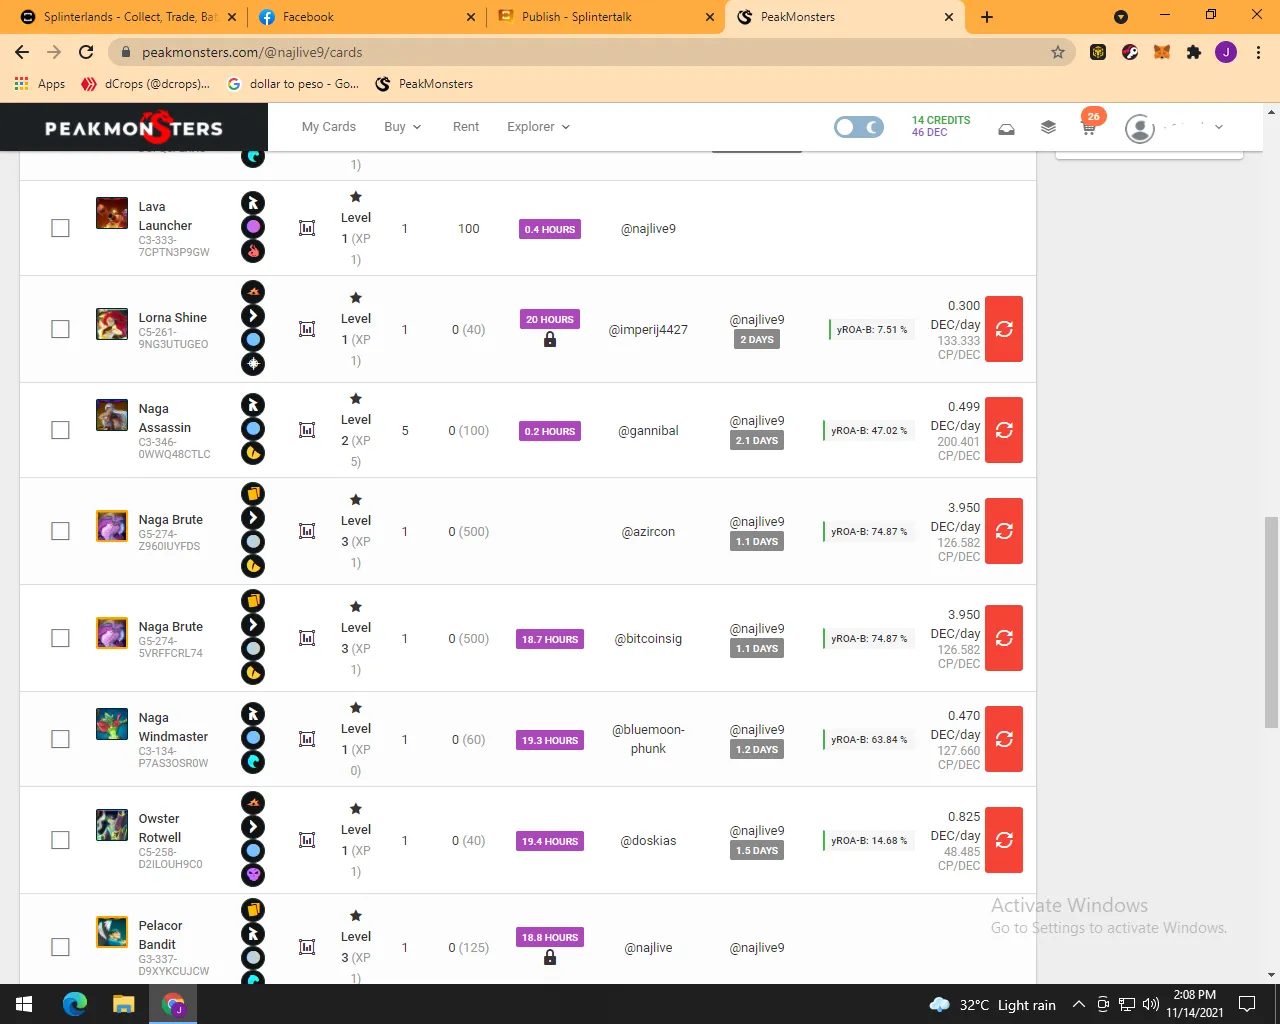Open stats chart icon for Owster Rotwell
Screen dimensions: 1280x1024
307,840
